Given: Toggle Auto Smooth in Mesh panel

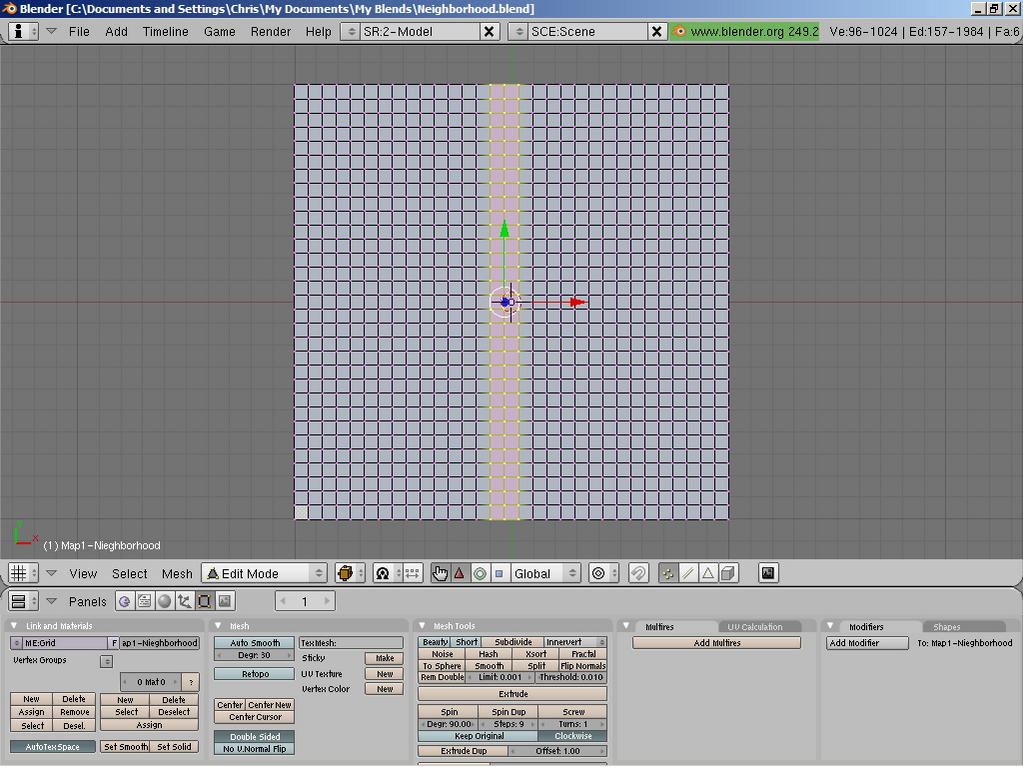Looking at the screenshot, I should click(x=254, y=642).
